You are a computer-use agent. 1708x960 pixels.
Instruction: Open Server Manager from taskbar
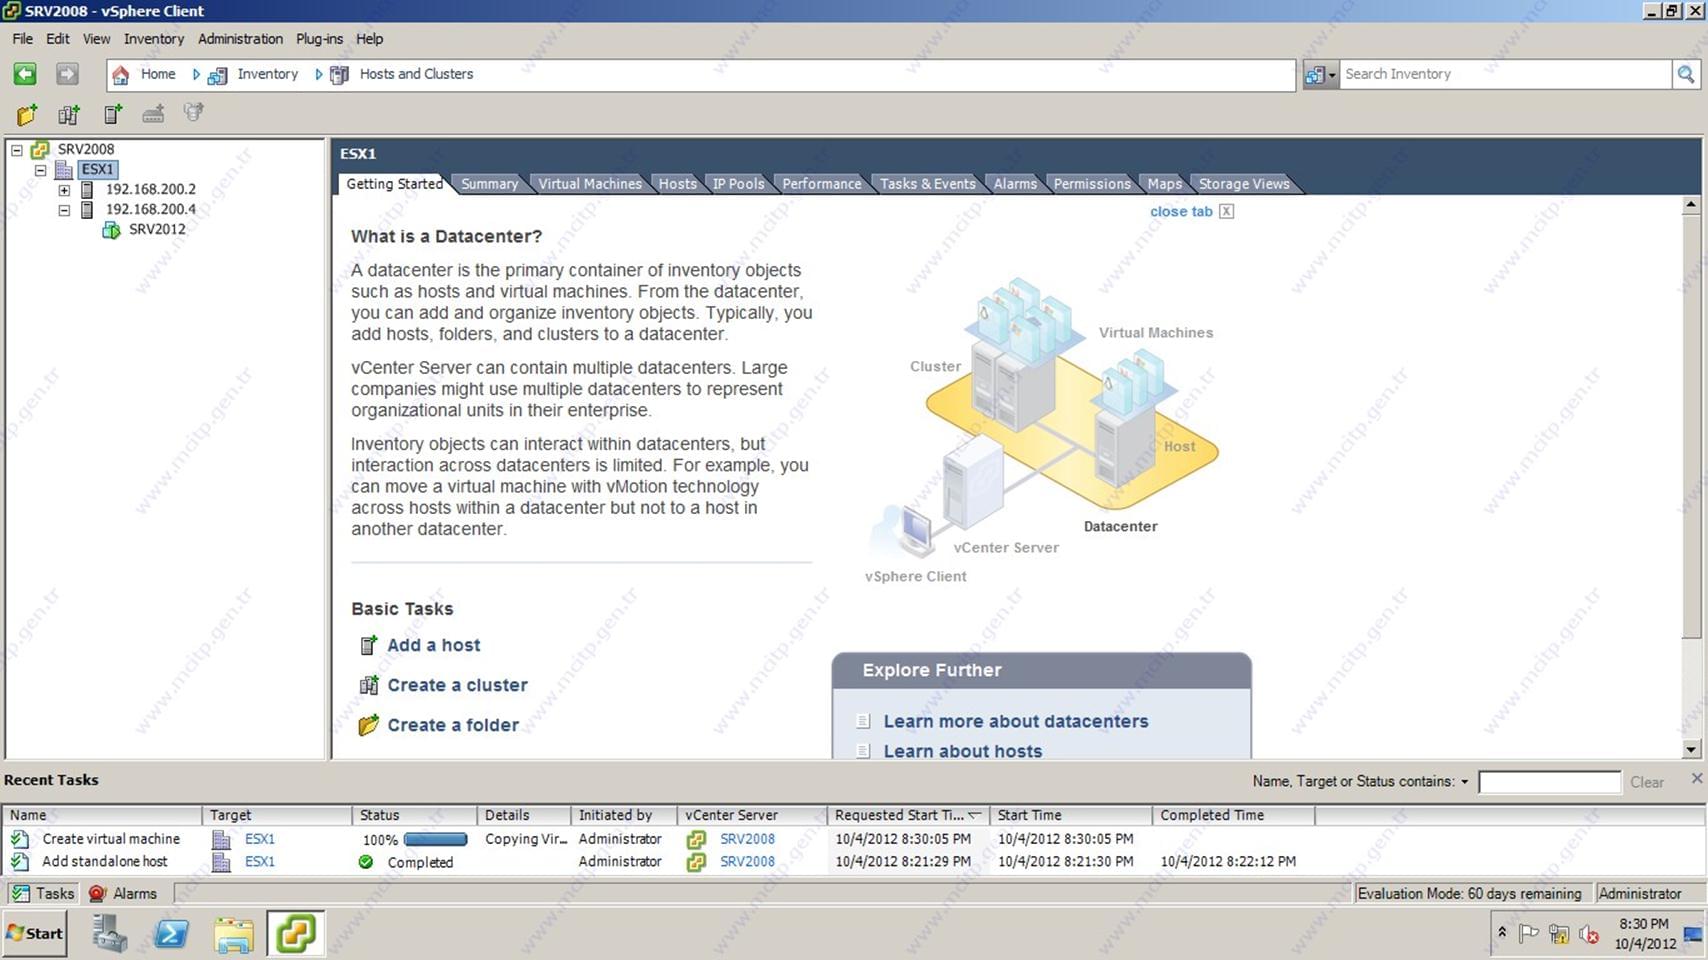click(109, 934)
